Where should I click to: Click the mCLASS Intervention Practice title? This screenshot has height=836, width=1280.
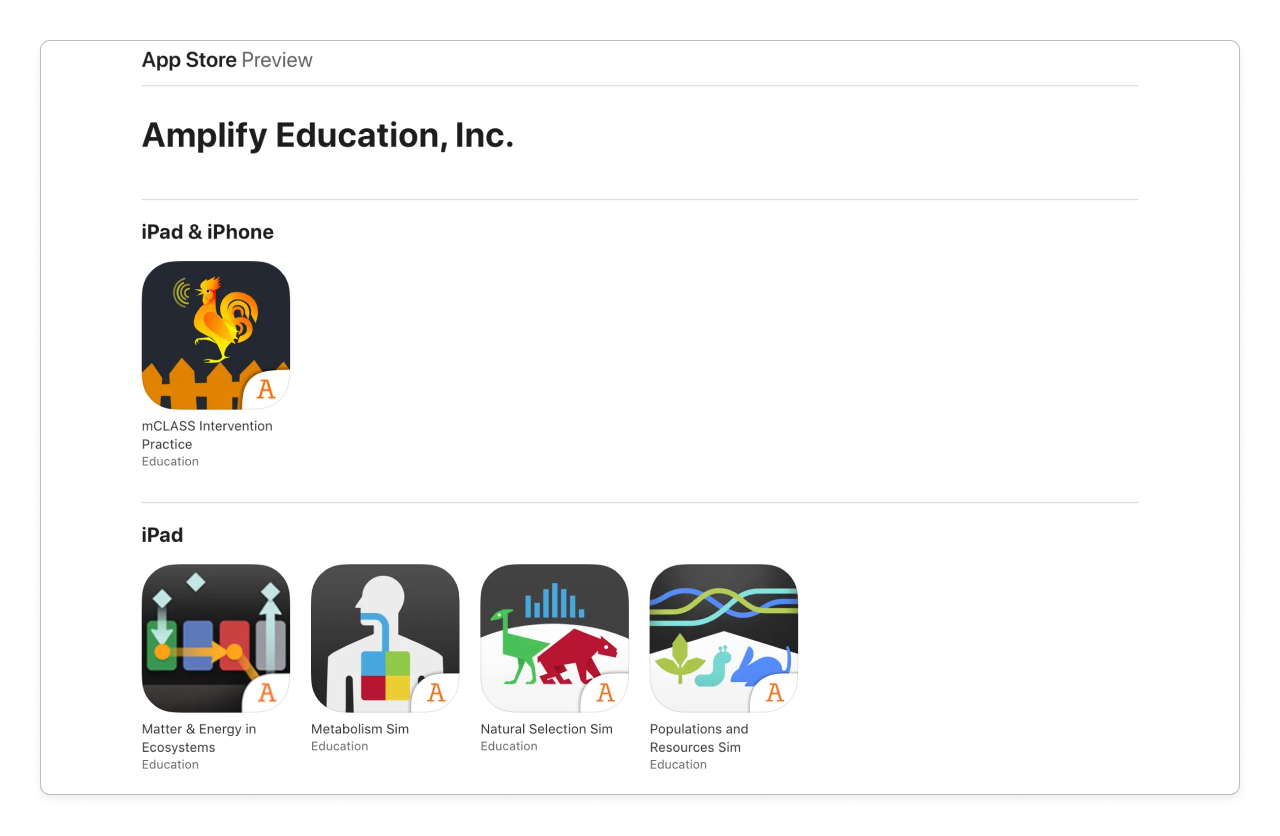[207, 435]
